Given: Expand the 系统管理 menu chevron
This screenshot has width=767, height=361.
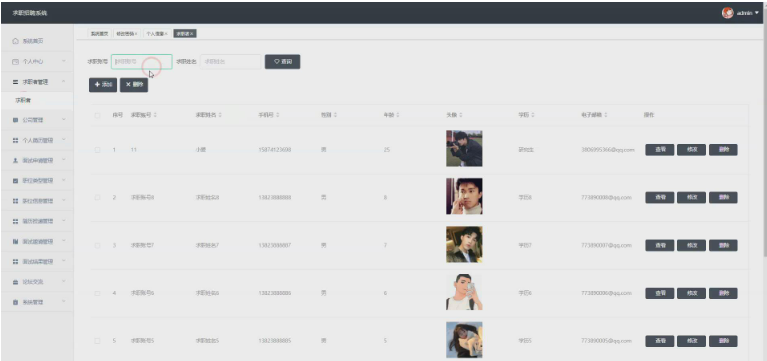Looking at the screenshot, I should coord(64,302).
